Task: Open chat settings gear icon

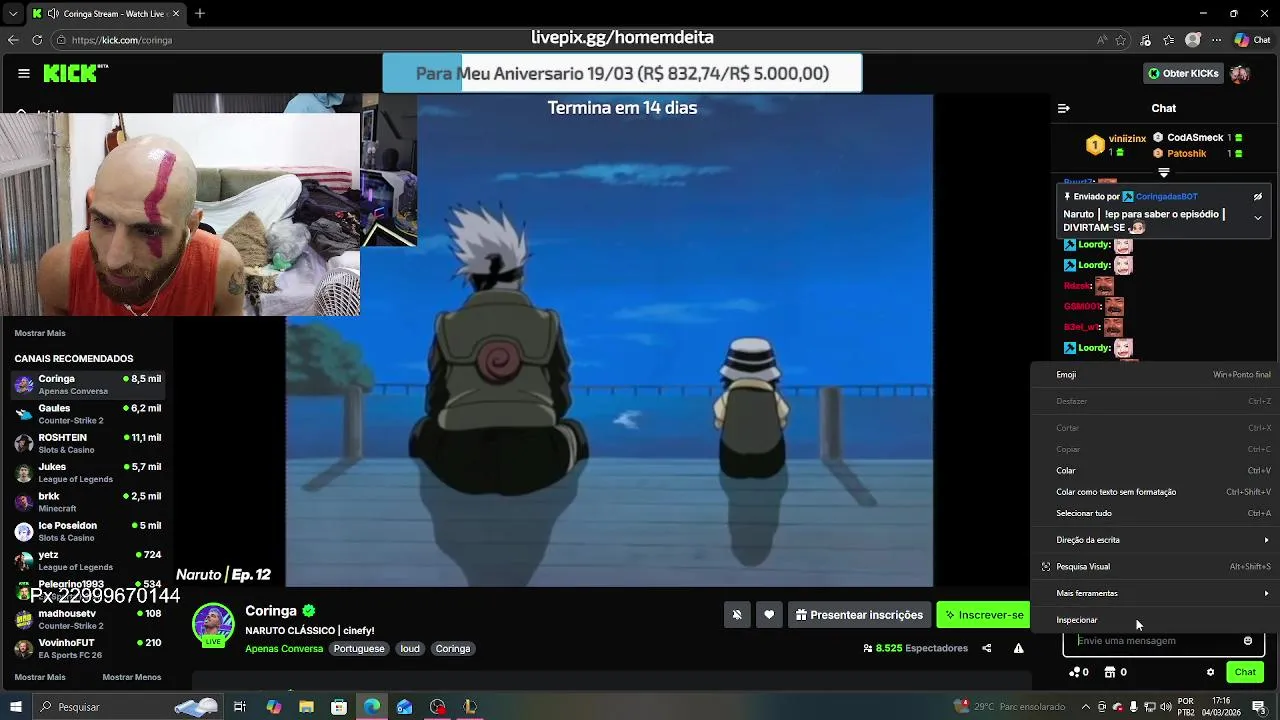Action: (x=1210, y=673)
